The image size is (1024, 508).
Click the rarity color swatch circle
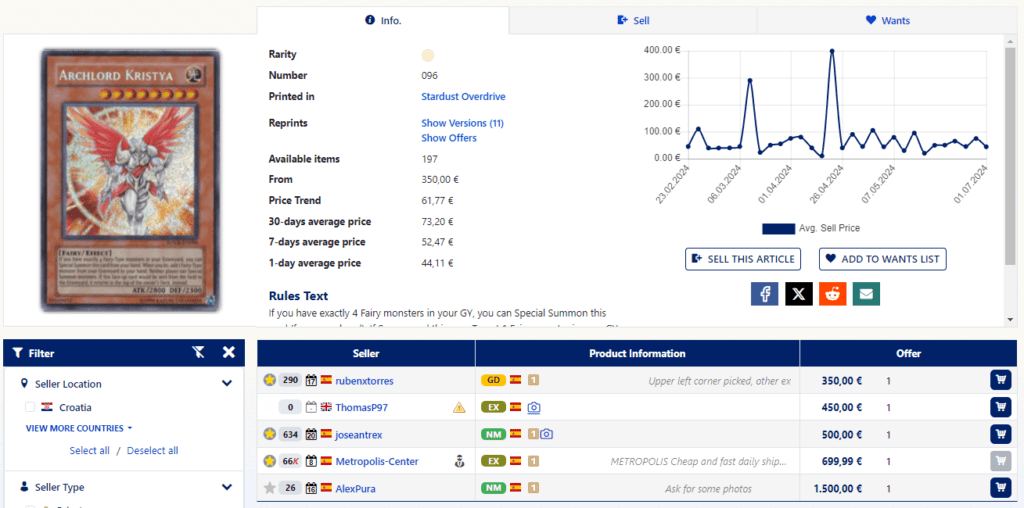[x=428, y=55]
